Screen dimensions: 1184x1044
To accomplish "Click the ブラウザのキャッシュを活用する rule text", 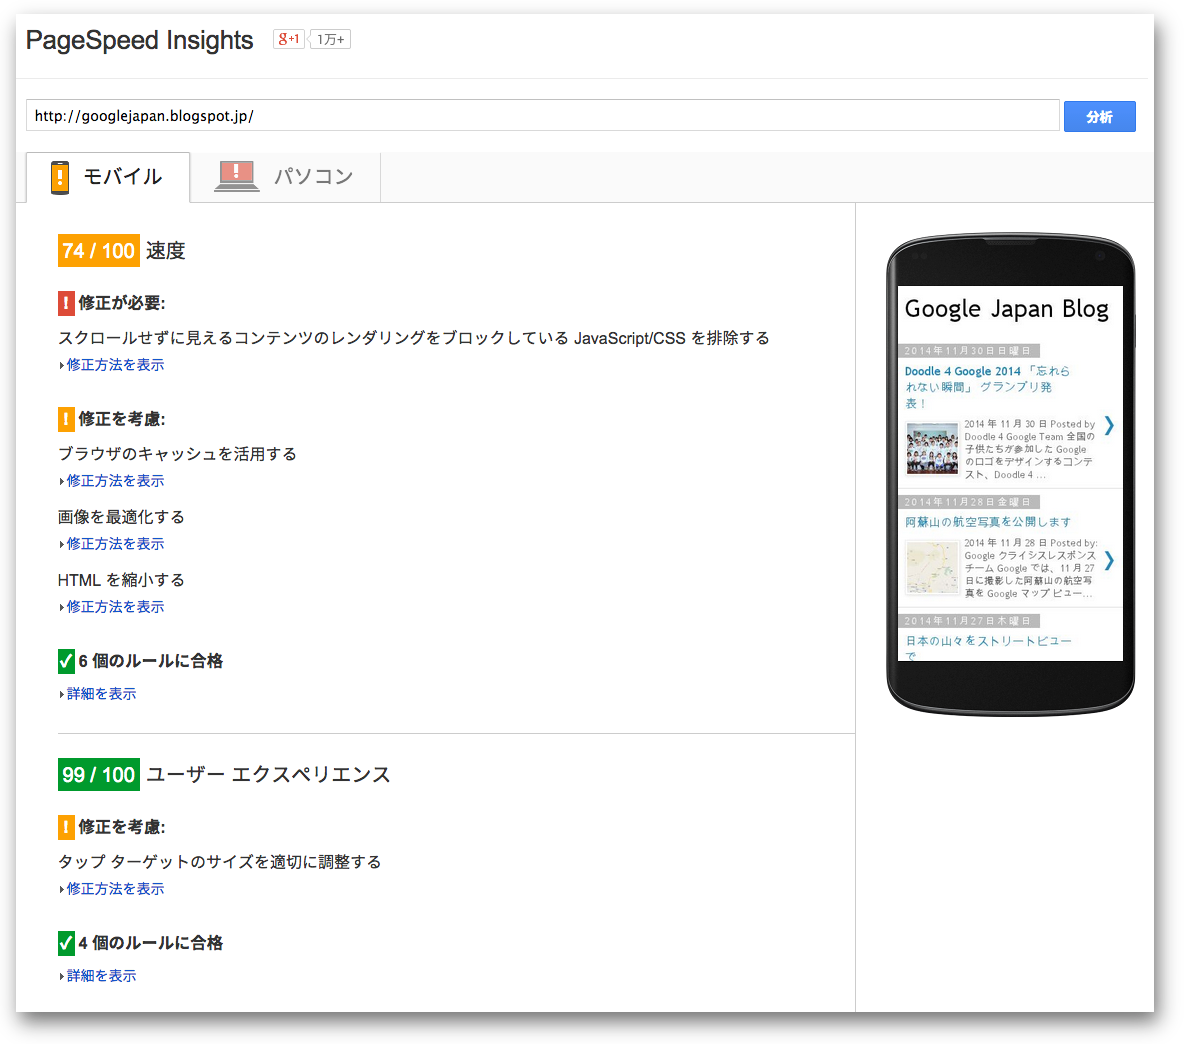I will 177,454.
